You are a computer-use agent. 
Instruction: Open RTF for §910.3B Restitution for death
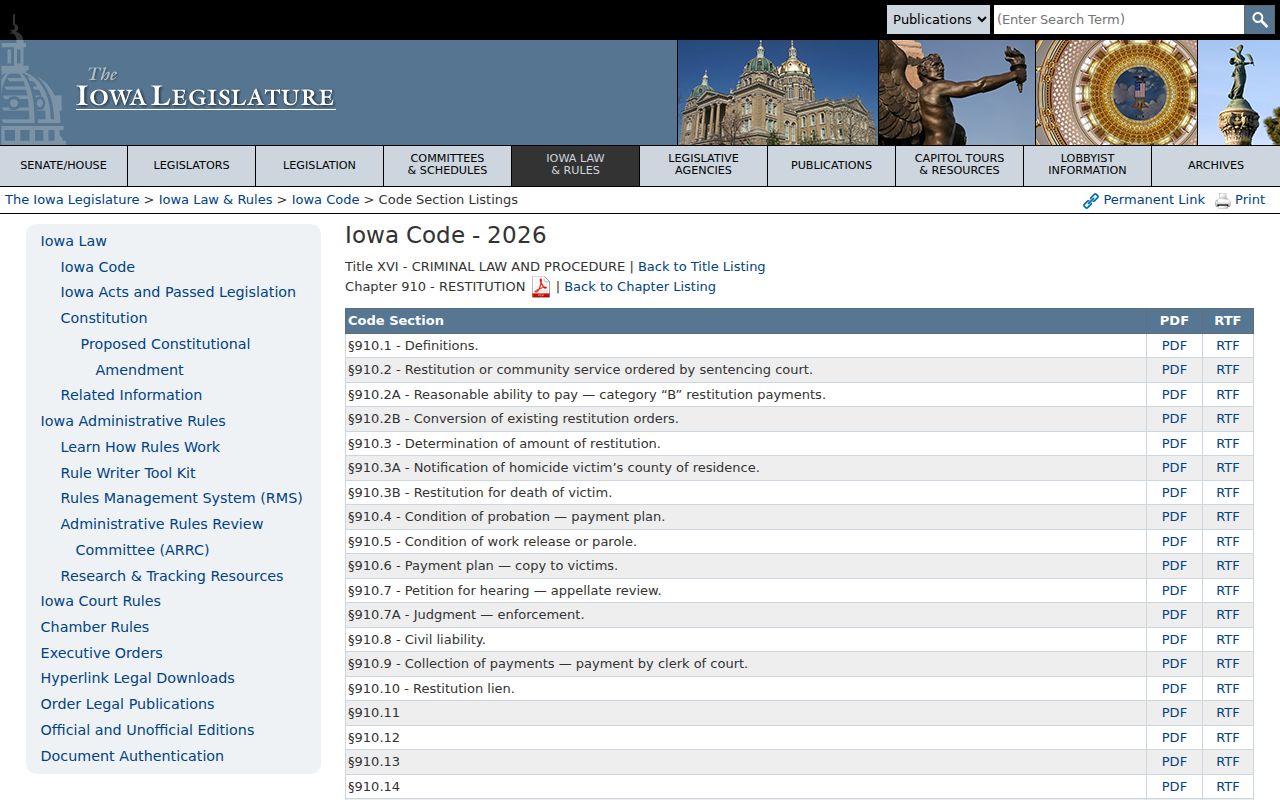tap(1227, 493)
